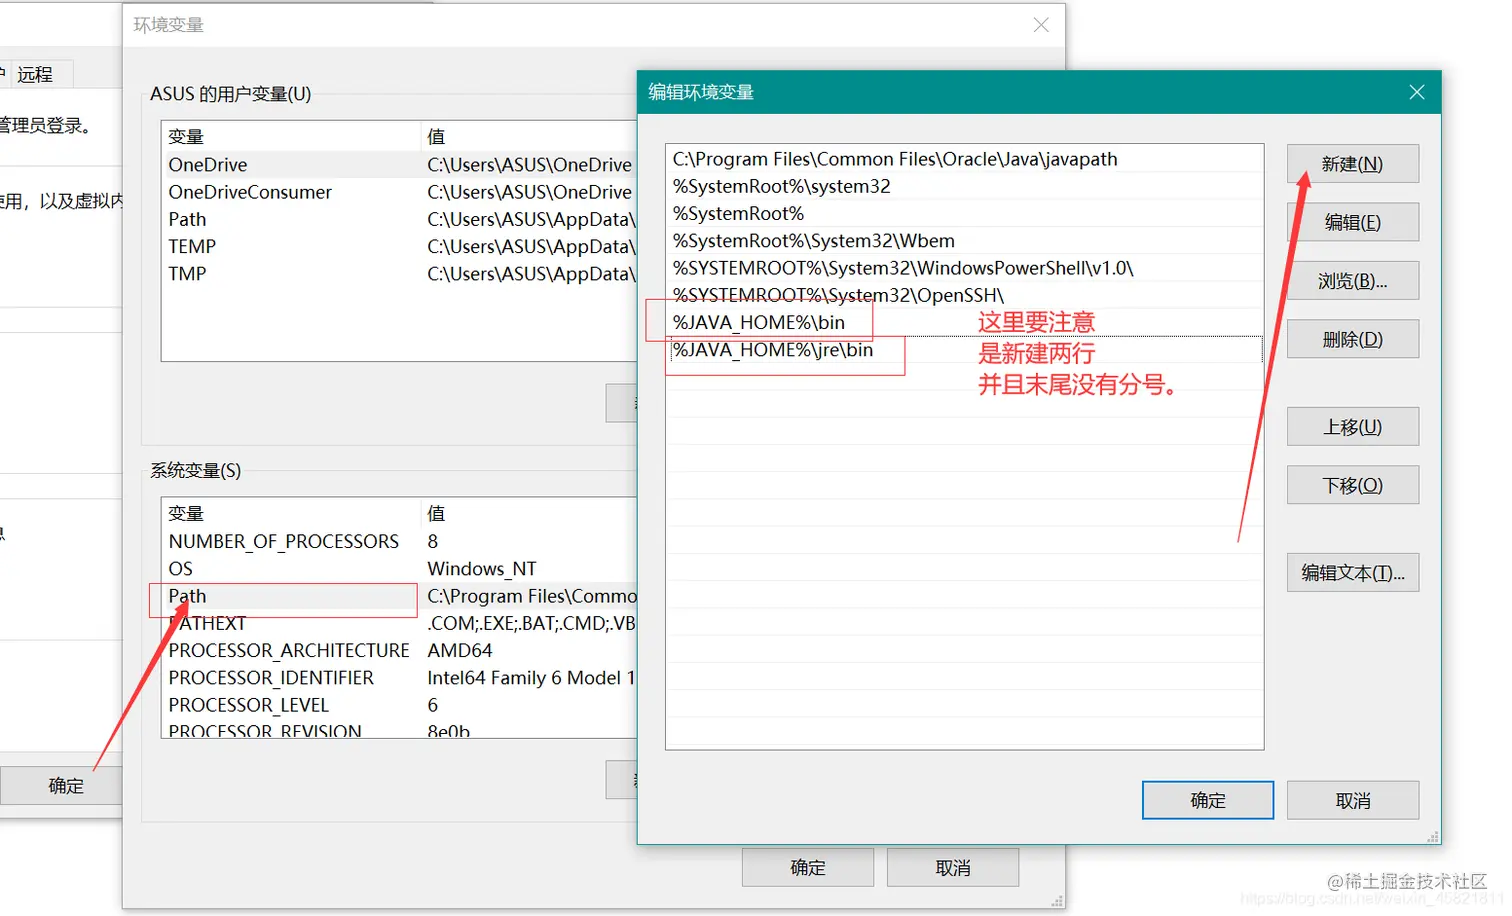Select the TEMP user variable
1512x916 pixels.
[191, 246]
